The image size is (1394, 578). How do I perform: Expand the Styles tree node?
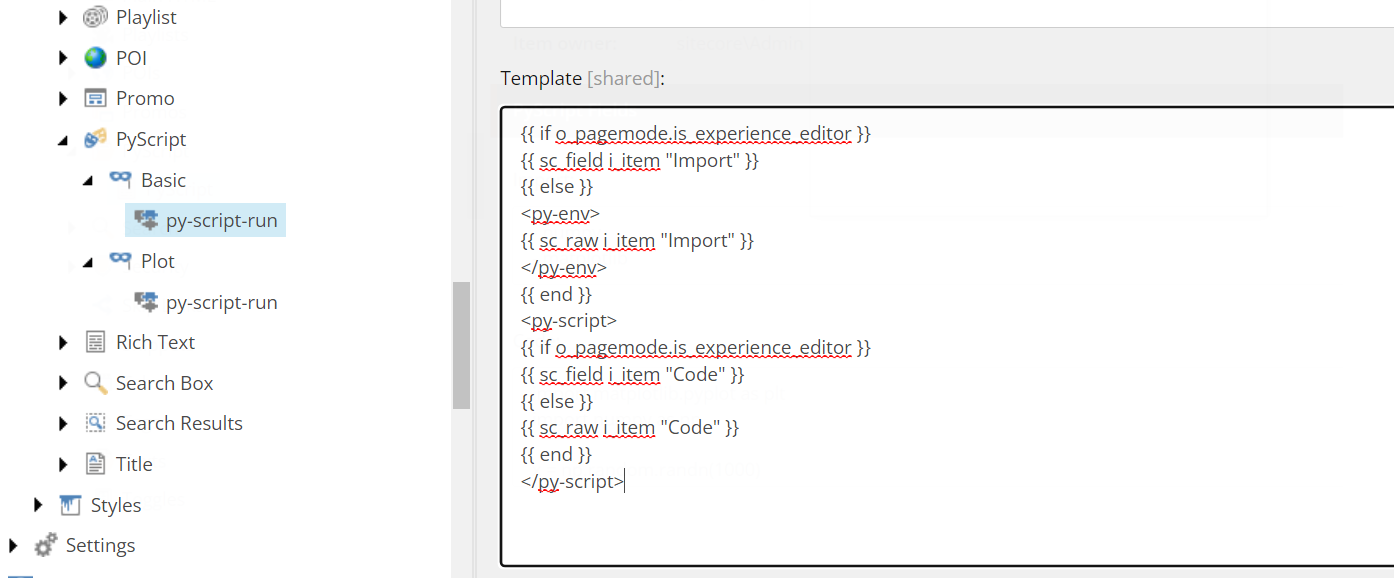tap(38, 505)
